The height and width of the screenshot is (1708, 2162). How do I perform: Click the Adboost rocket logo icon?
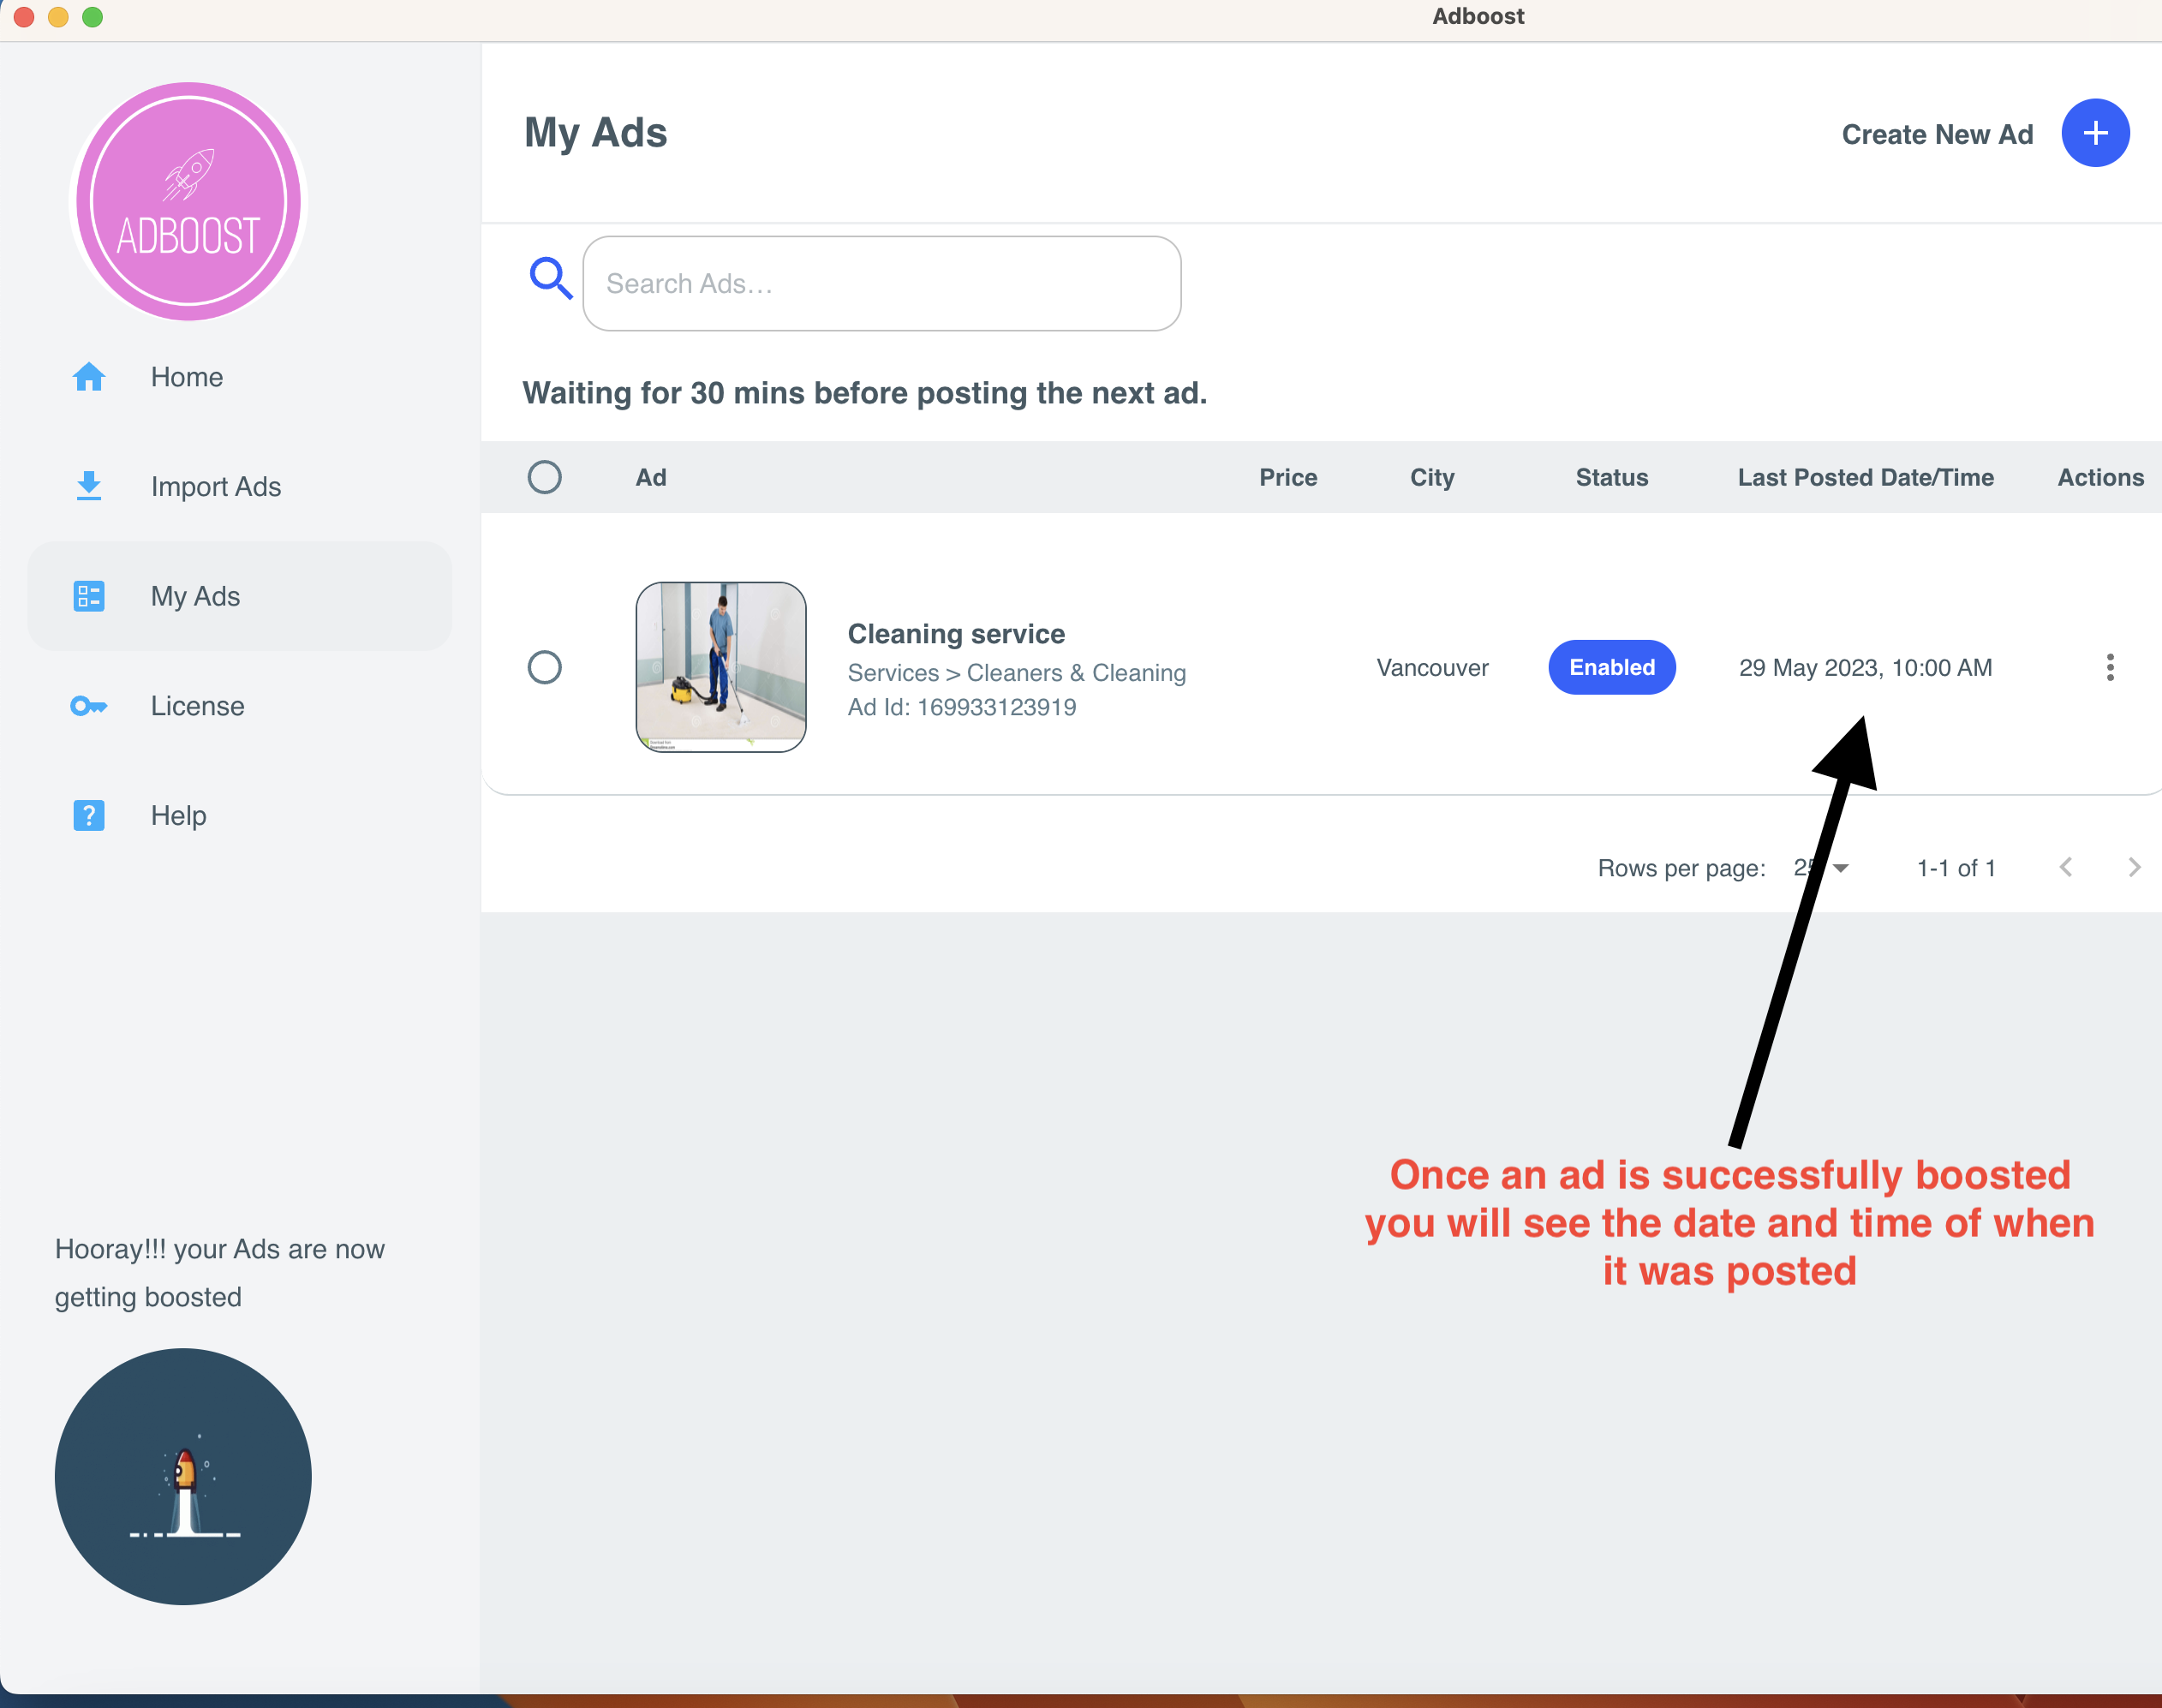189,200
